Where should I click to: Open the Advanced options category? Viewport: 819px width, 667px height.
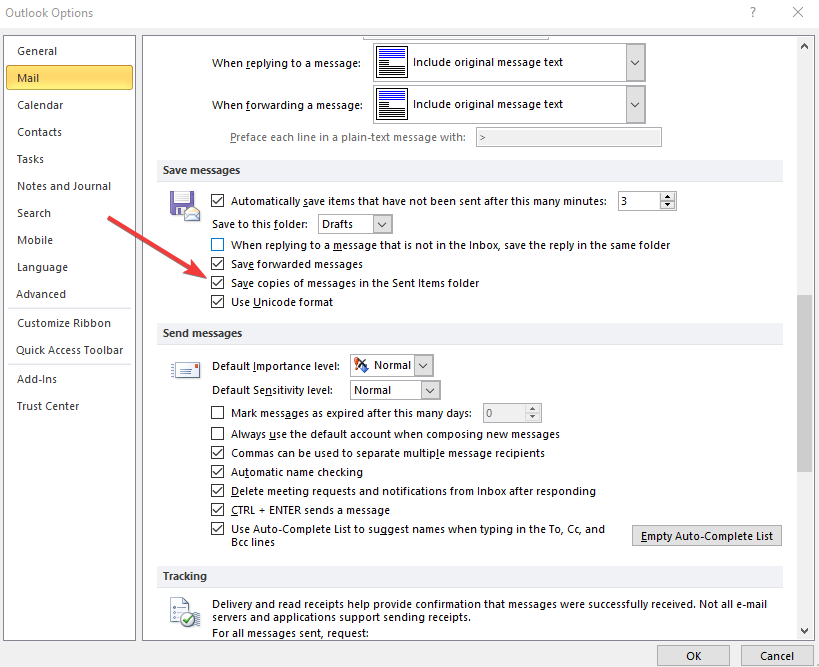pyautogui.click(x=69, y=294)
